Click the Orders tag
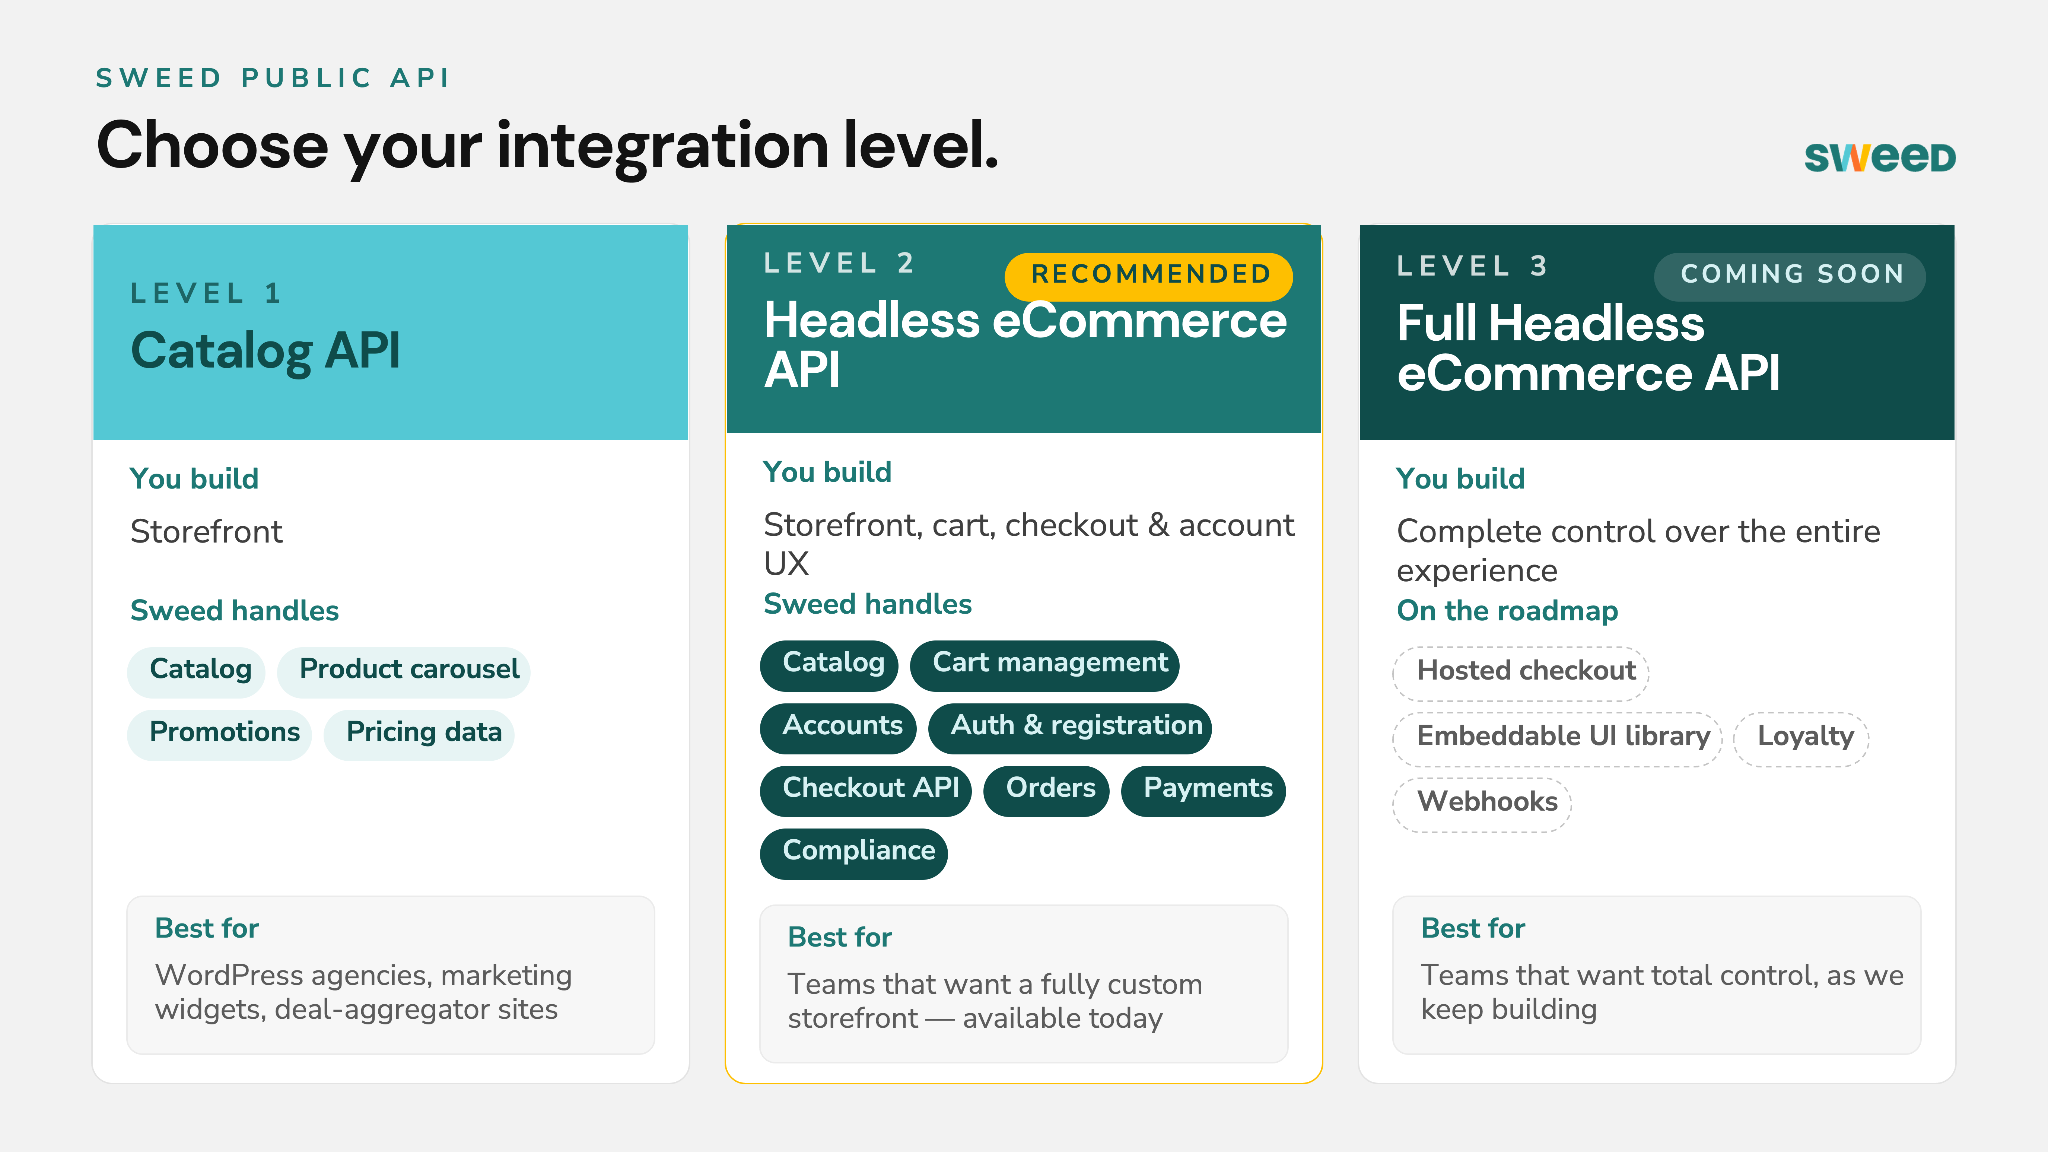This screenshot has height=1154, width=2048. 1047,790
